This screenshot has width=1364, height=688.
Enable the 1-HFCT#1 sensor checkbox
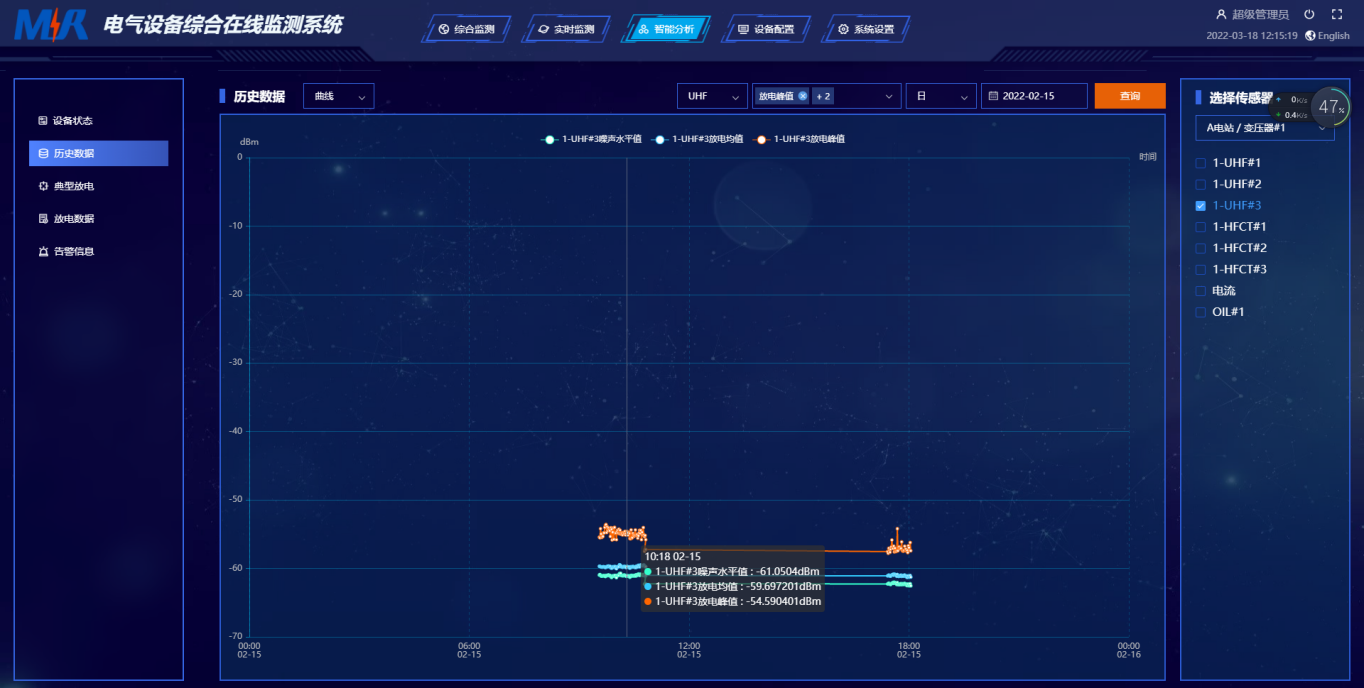point(1201,227)
